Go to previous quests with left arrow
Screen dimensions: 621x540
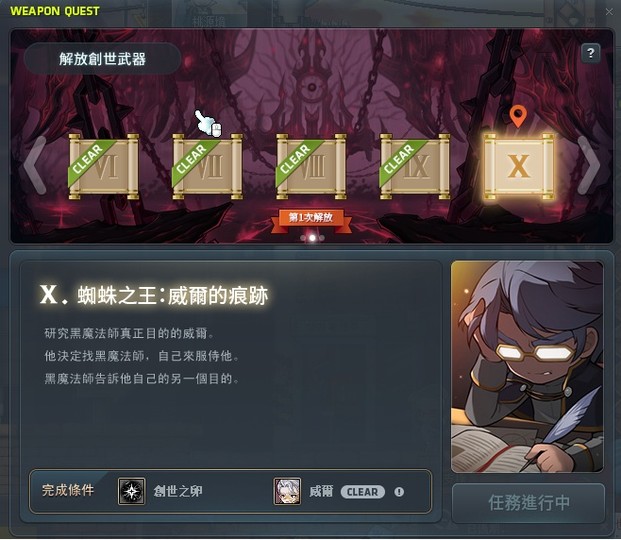tap(34, 165)
